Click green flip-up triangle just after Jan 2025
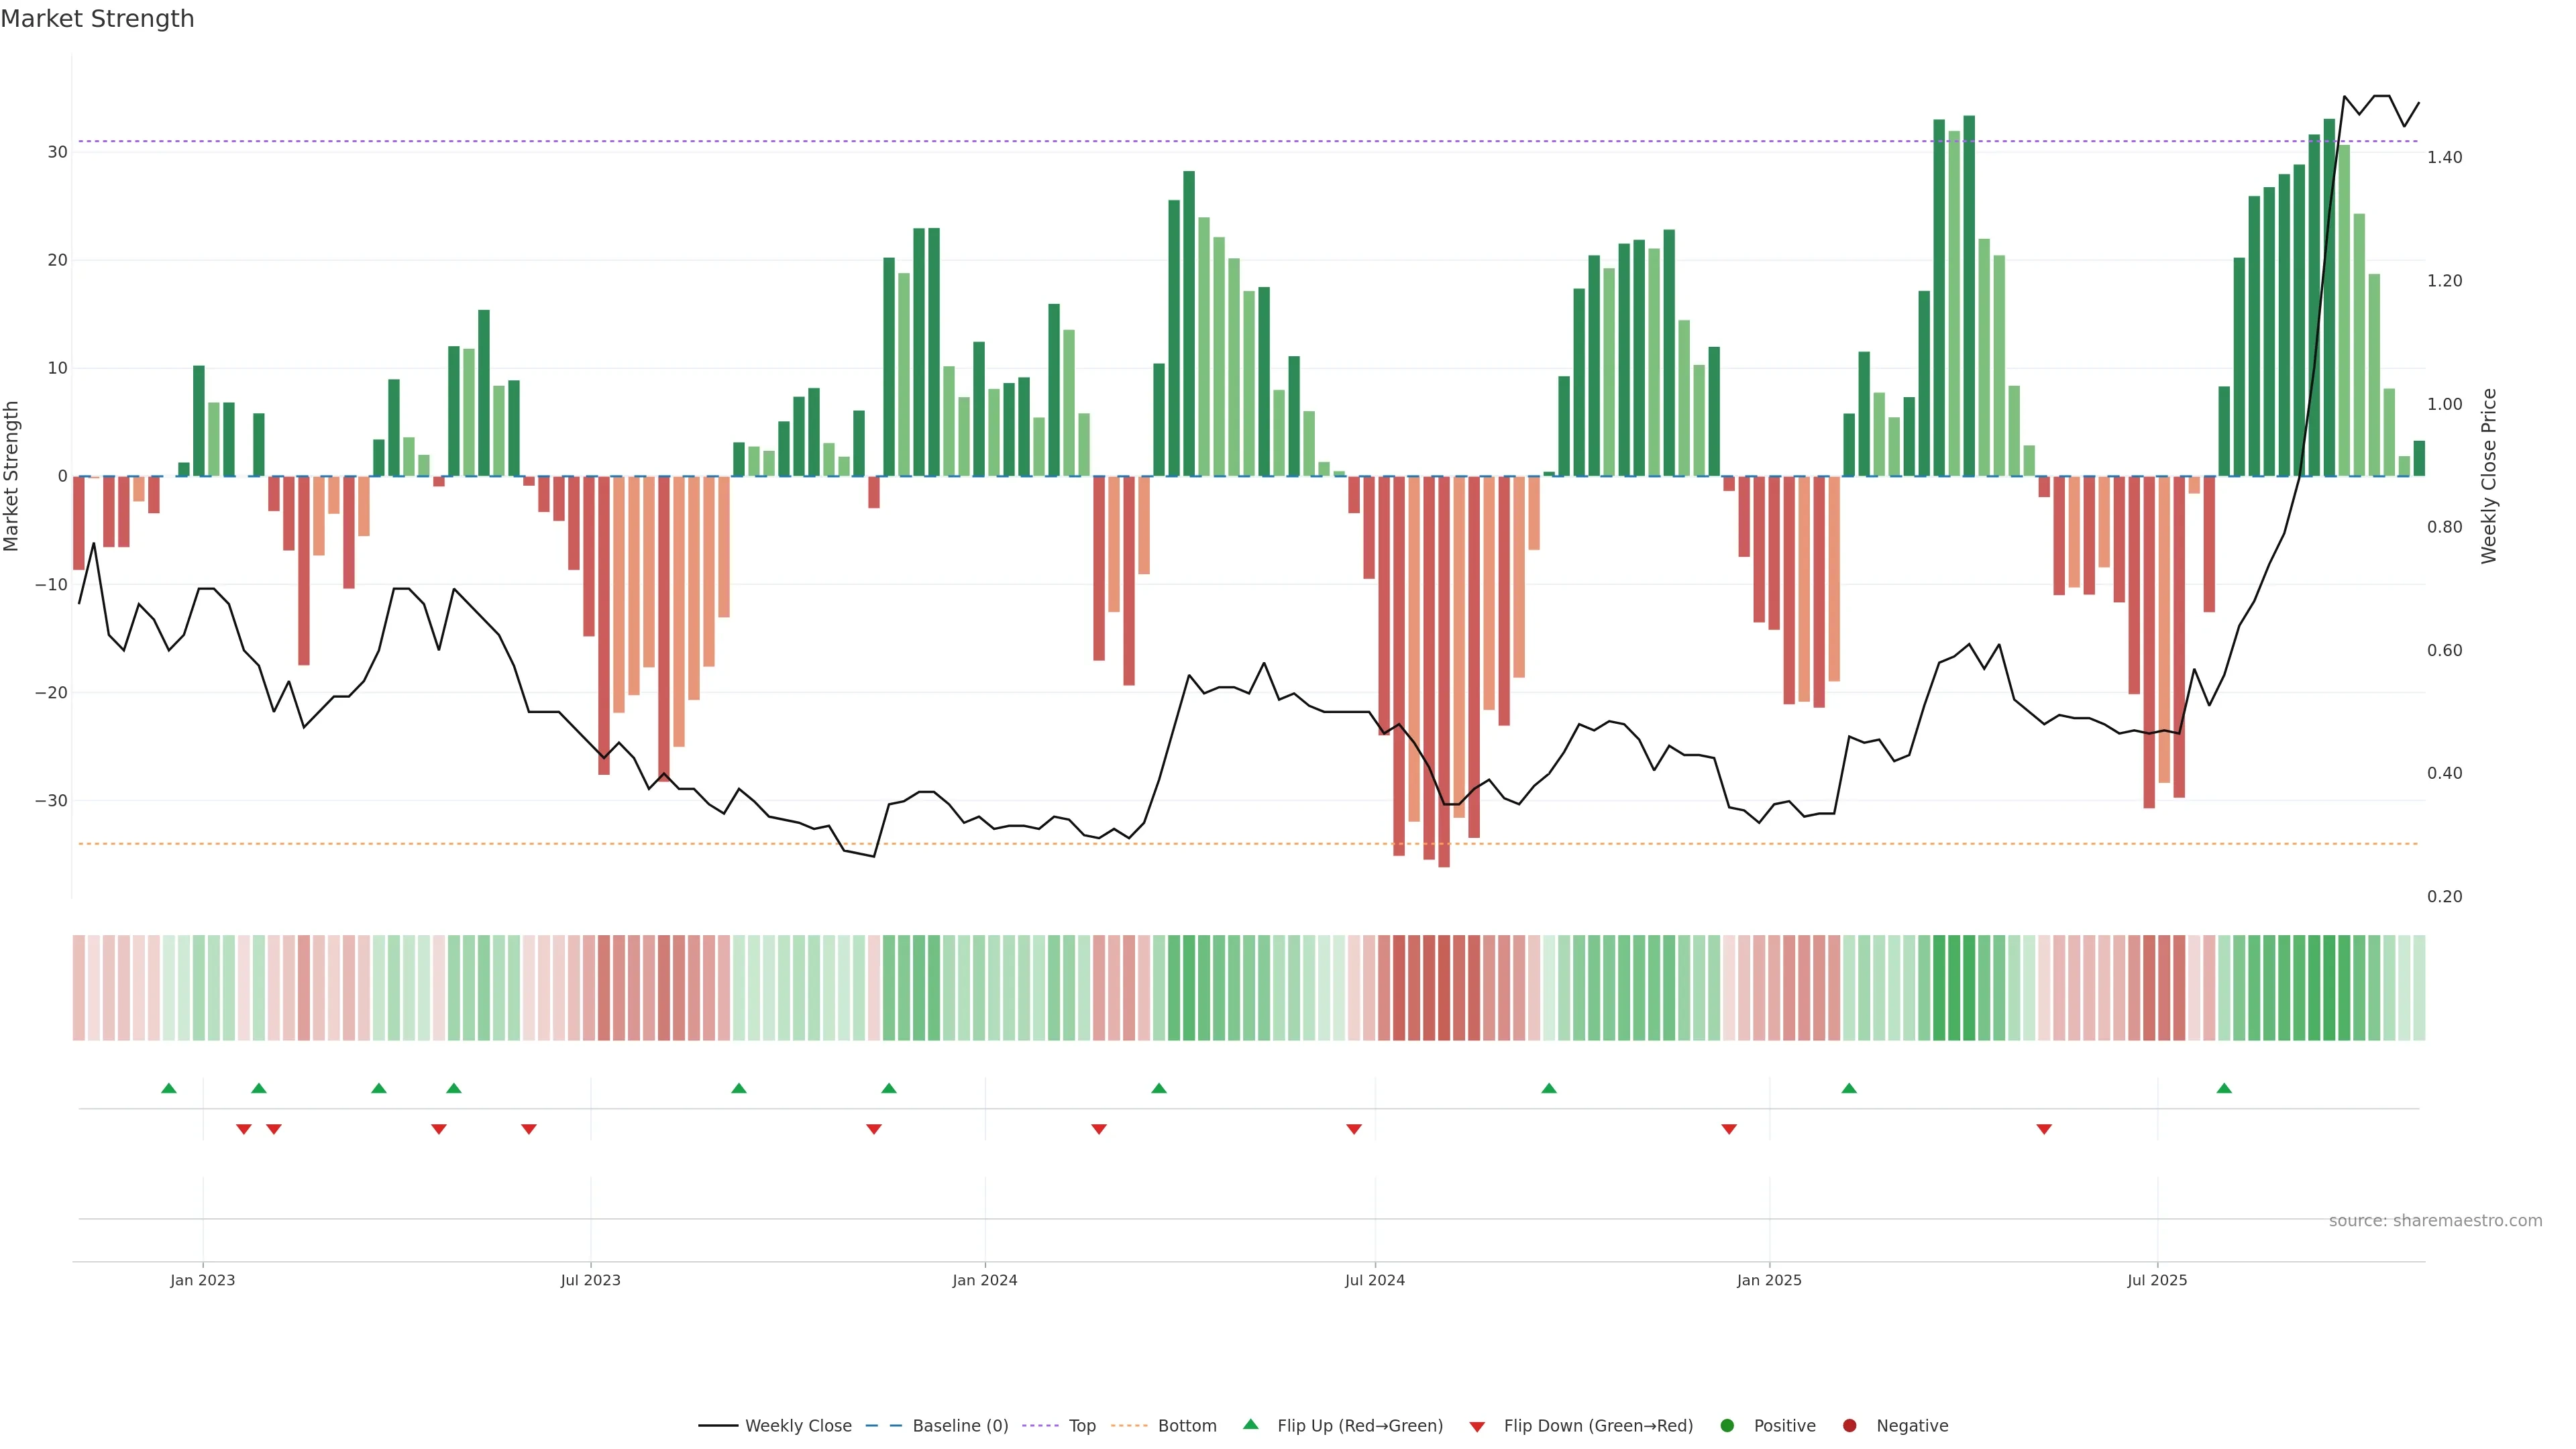Screen dimensions: 2576x1449 (x=1849, y=1088)
